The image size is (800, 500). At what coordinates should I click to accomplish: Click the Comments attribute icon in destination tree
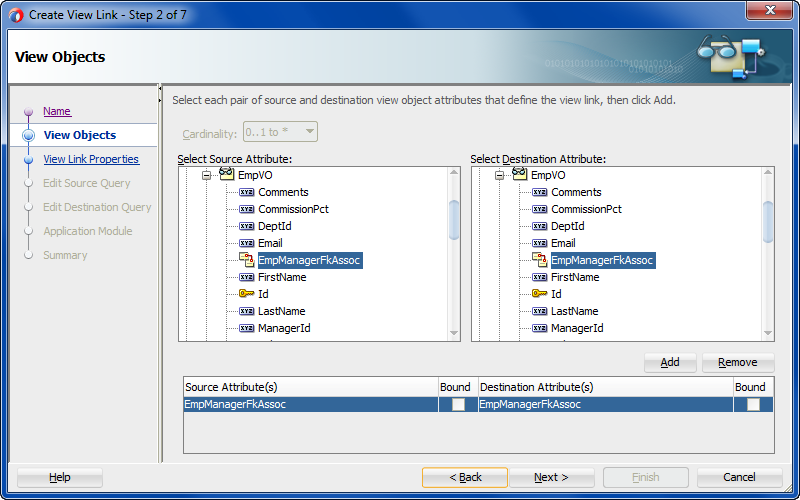[x=539, y=192]
